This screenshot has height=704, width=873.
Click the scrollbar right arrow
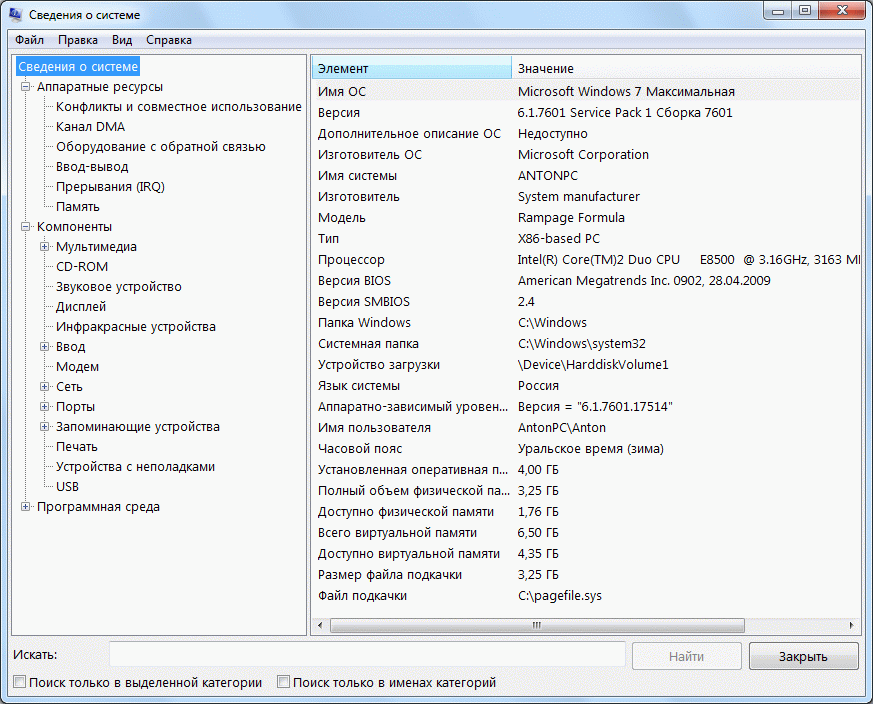coord(851,626)
